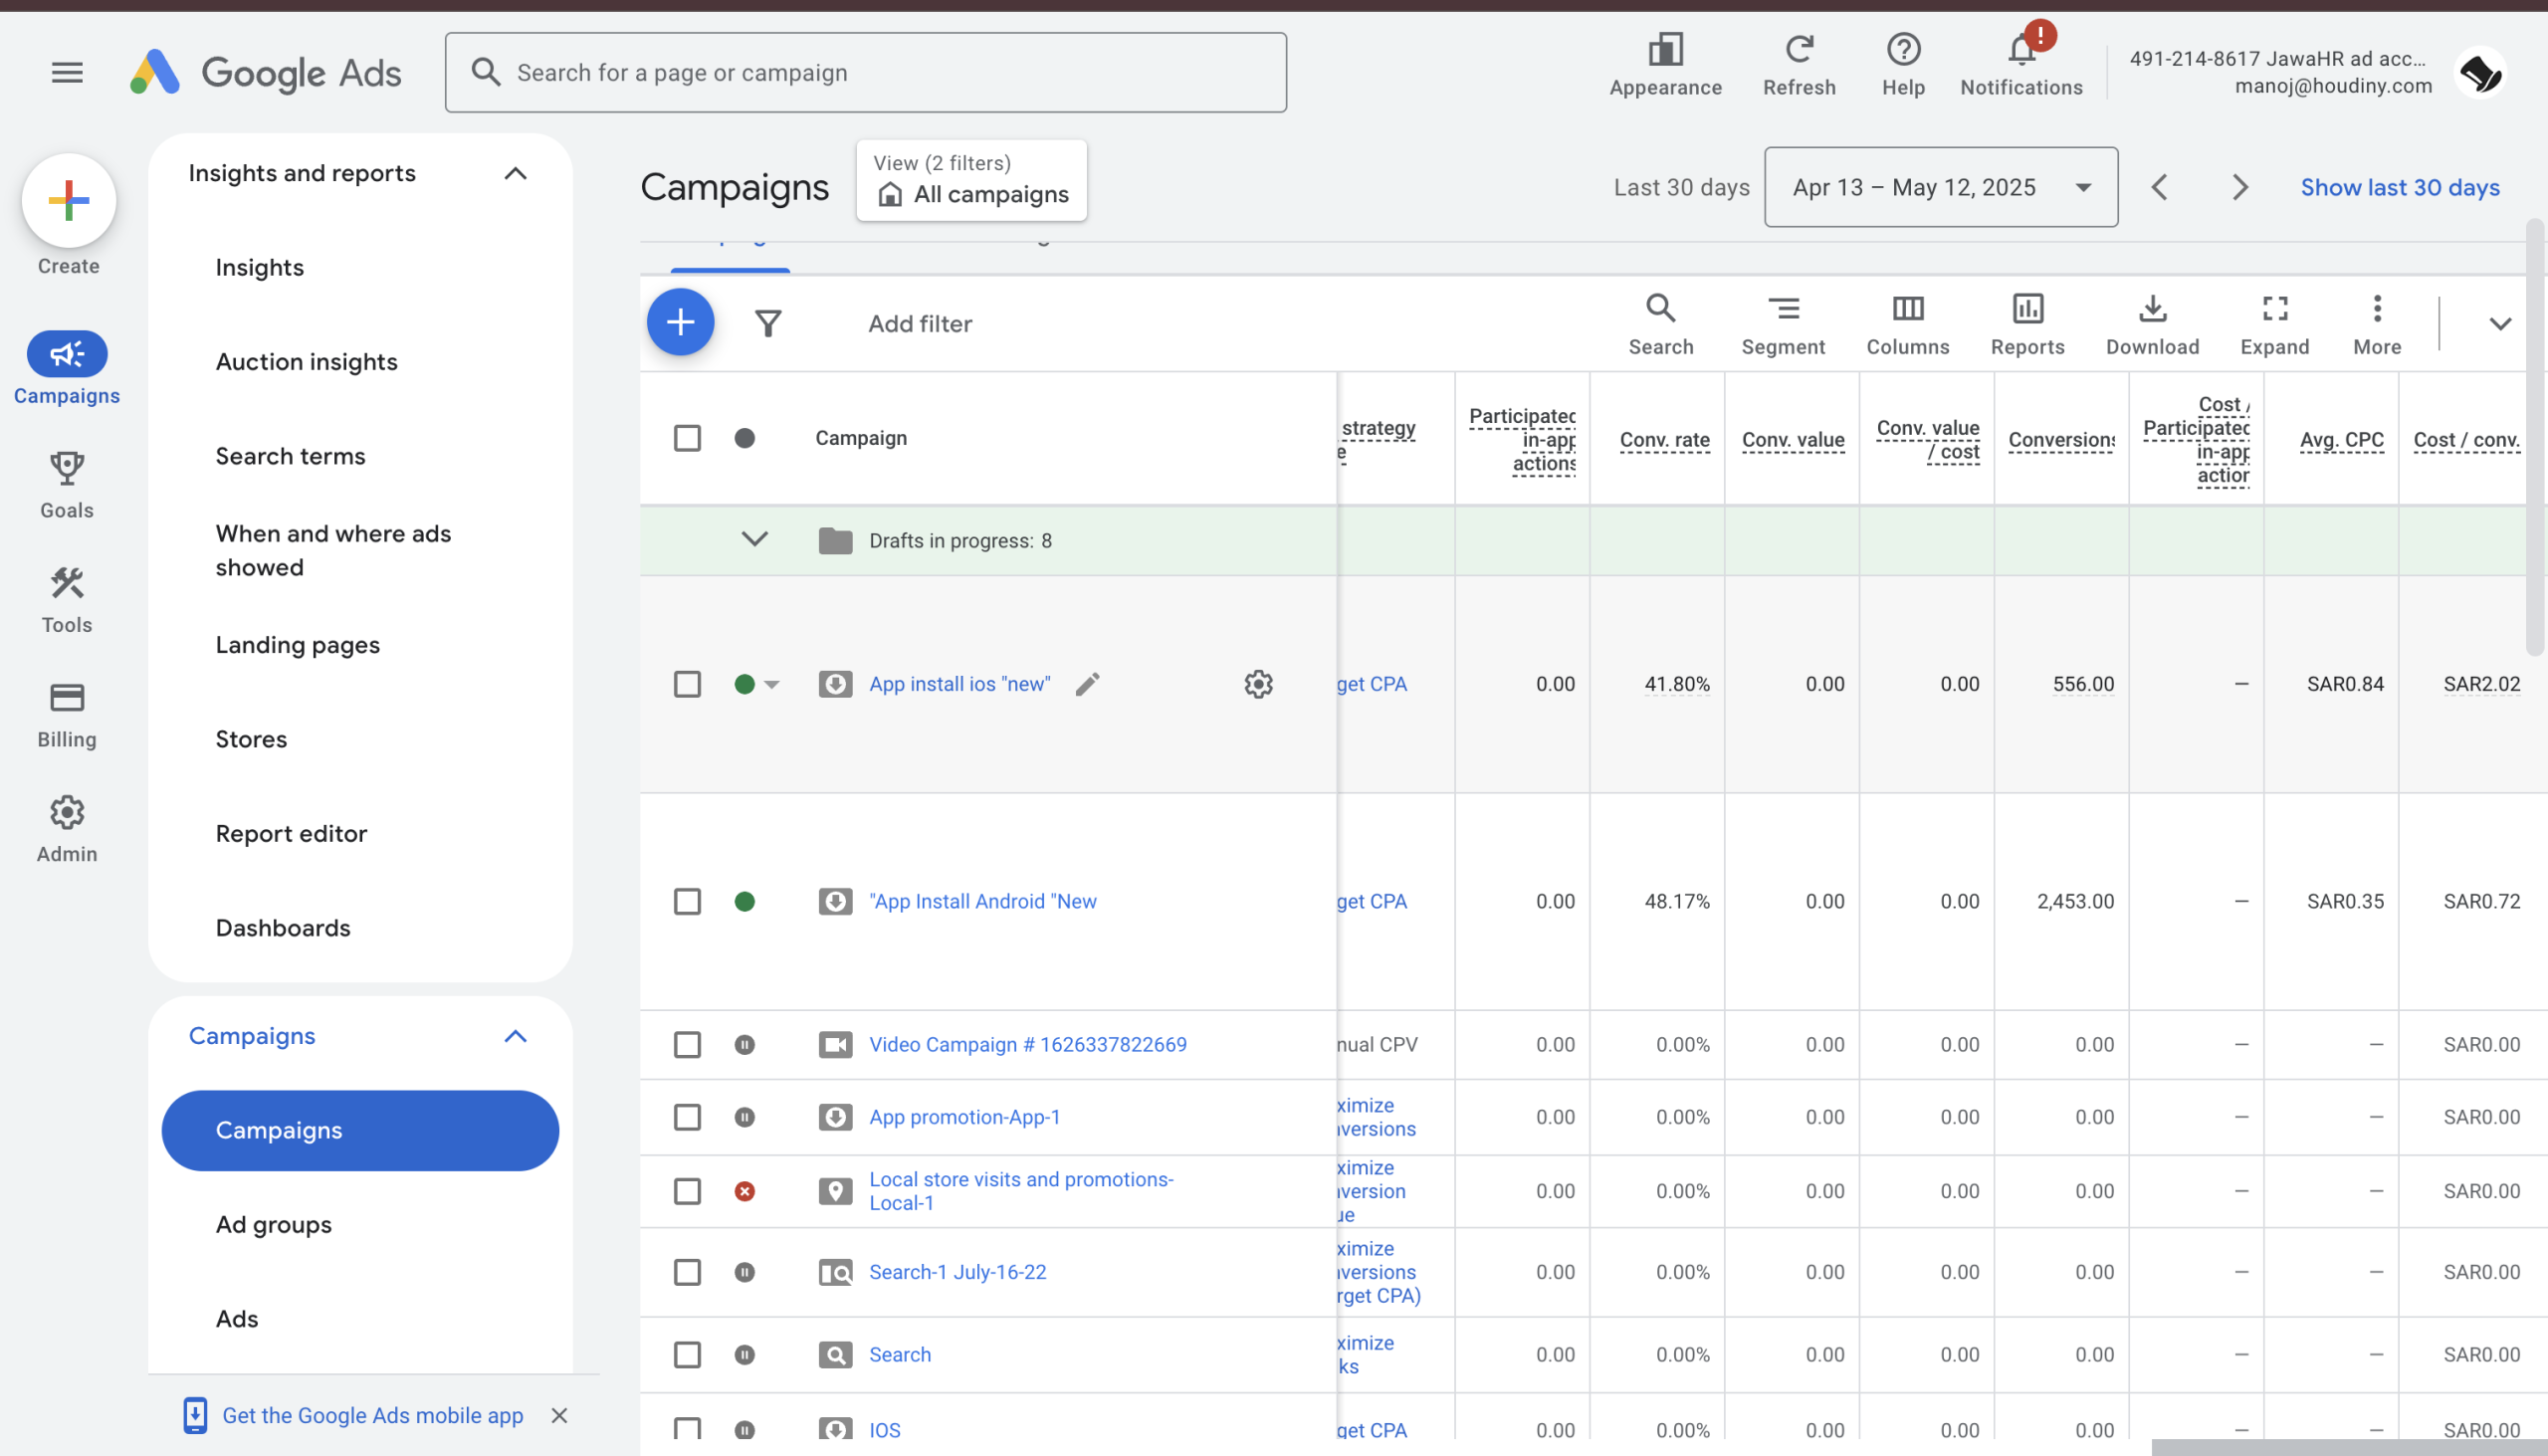Click the blue plus new campaign button
Image resolution: width=2548 pixels, height=1456 pixels.
coord(680,322)
